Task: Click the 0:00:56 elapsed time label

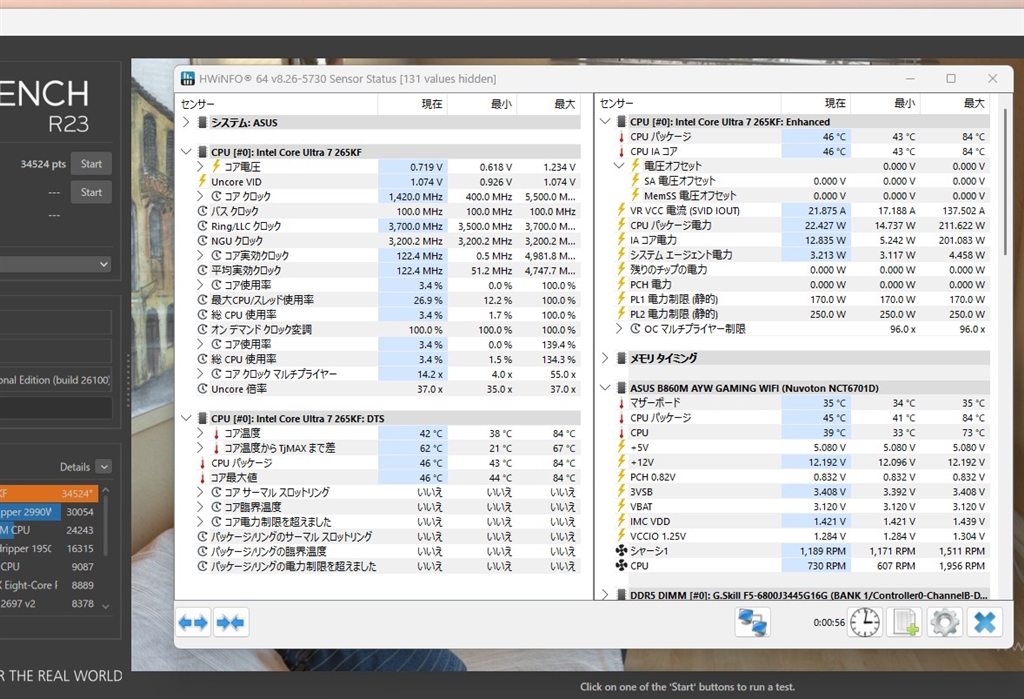Action: click(x=829, y=623)
